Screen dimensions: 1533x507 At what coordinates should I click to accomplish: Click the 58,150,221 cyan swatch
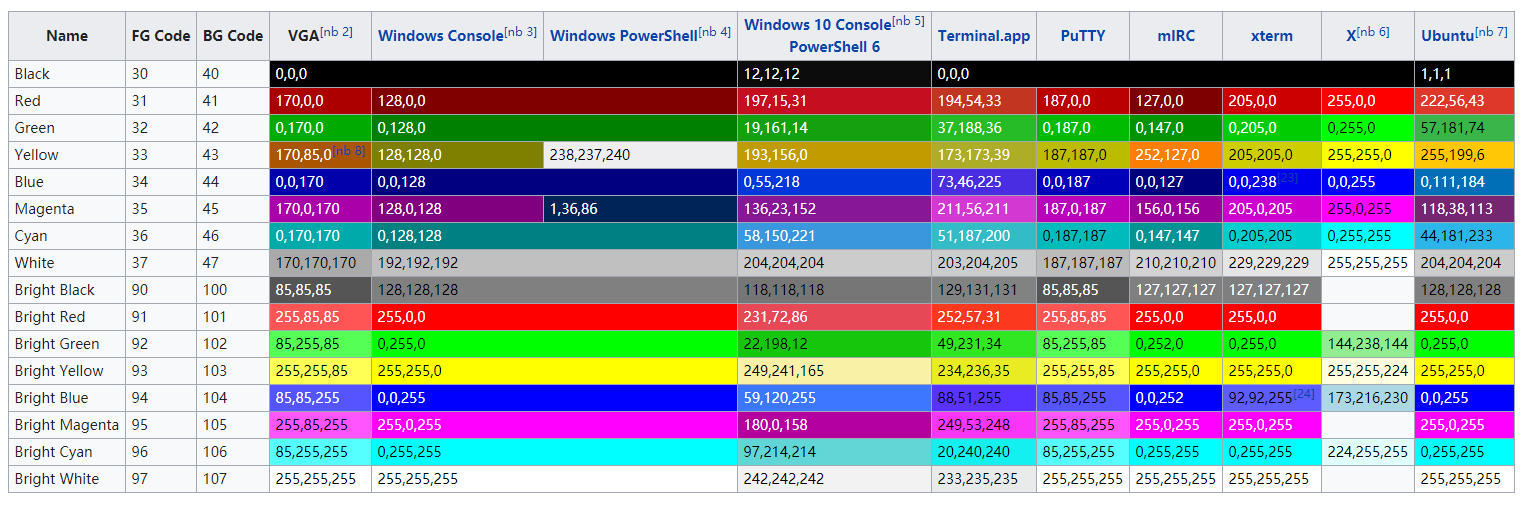pyautogui.click(x=834, y=236)
